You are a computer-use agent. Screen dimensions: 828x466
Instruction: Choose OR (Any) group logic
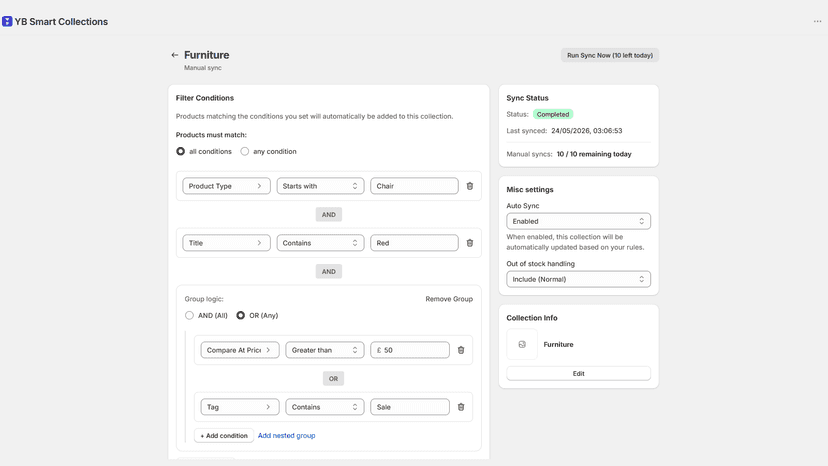[x=240, y=315]
